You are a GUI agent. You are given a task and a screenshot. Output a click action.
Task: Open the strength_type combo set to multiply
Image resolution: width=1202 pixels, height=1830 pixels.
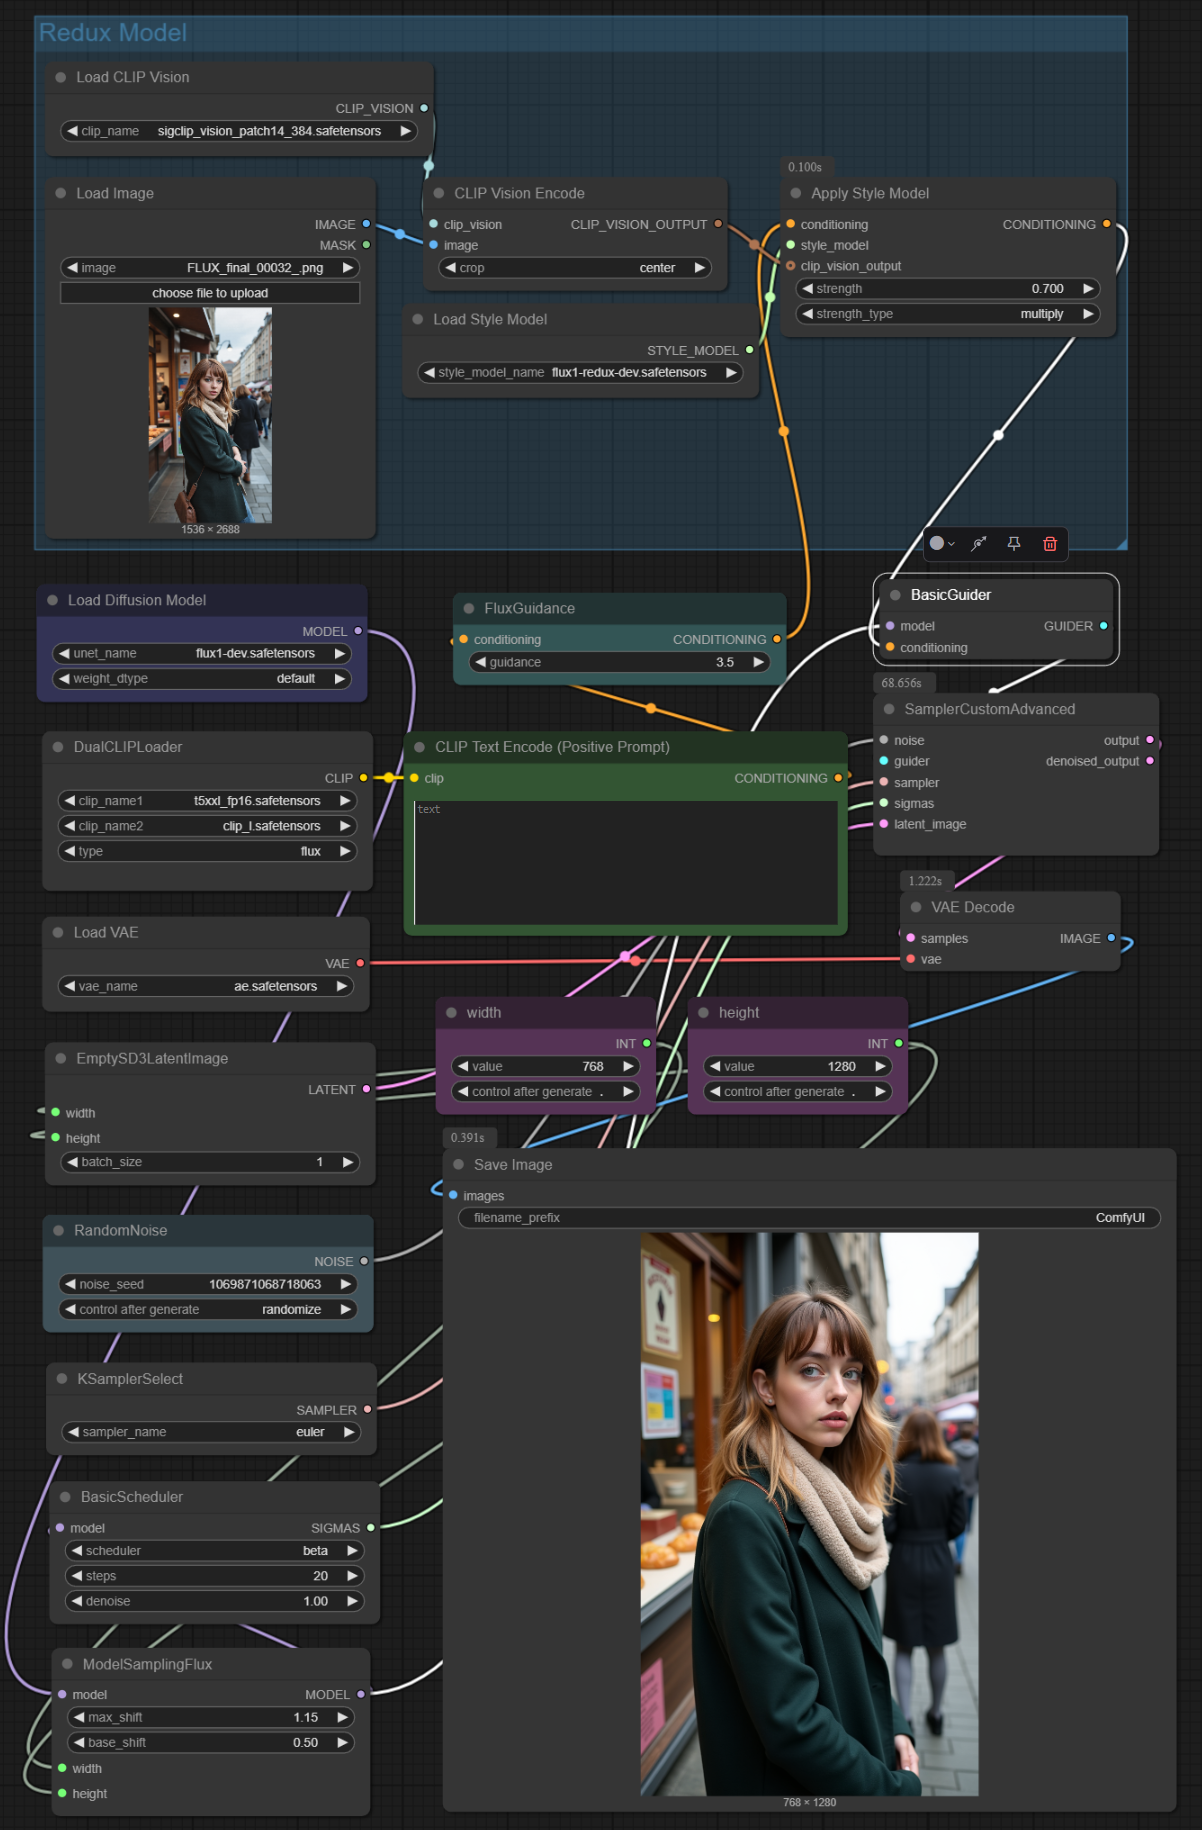[x=948, y=314]
